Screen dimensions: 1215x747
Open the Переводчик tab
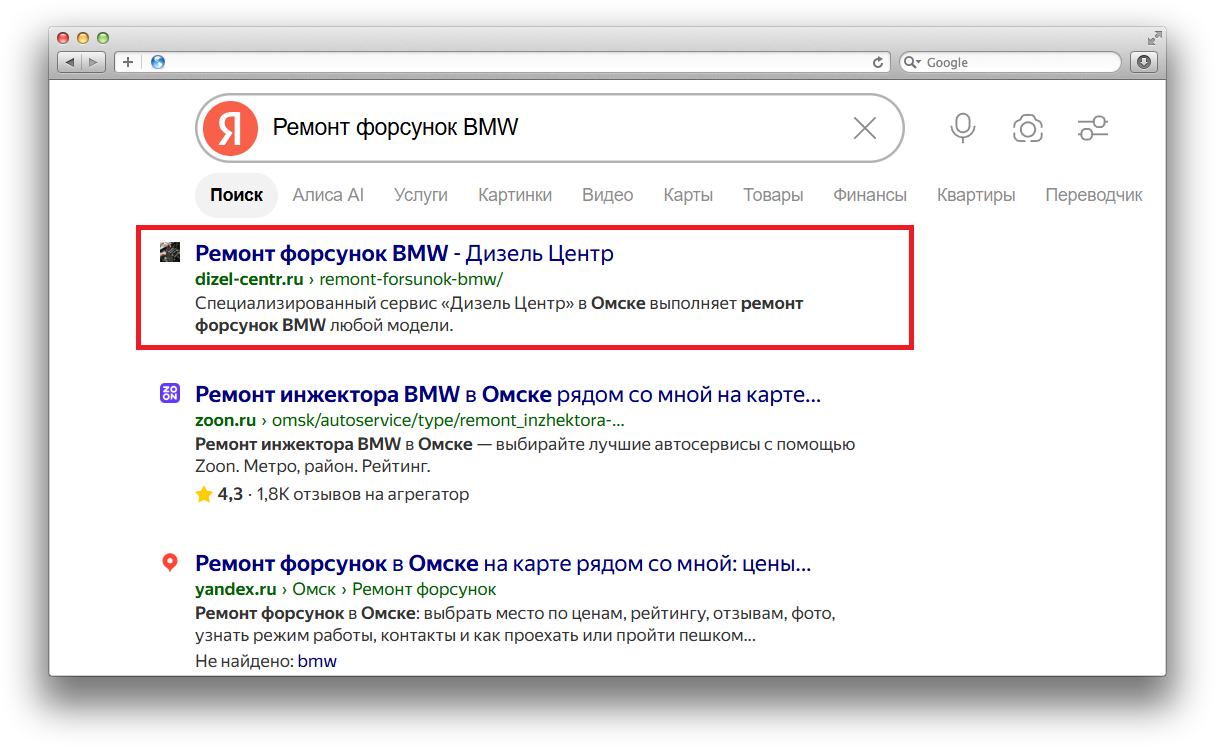tap(1094, 195)
